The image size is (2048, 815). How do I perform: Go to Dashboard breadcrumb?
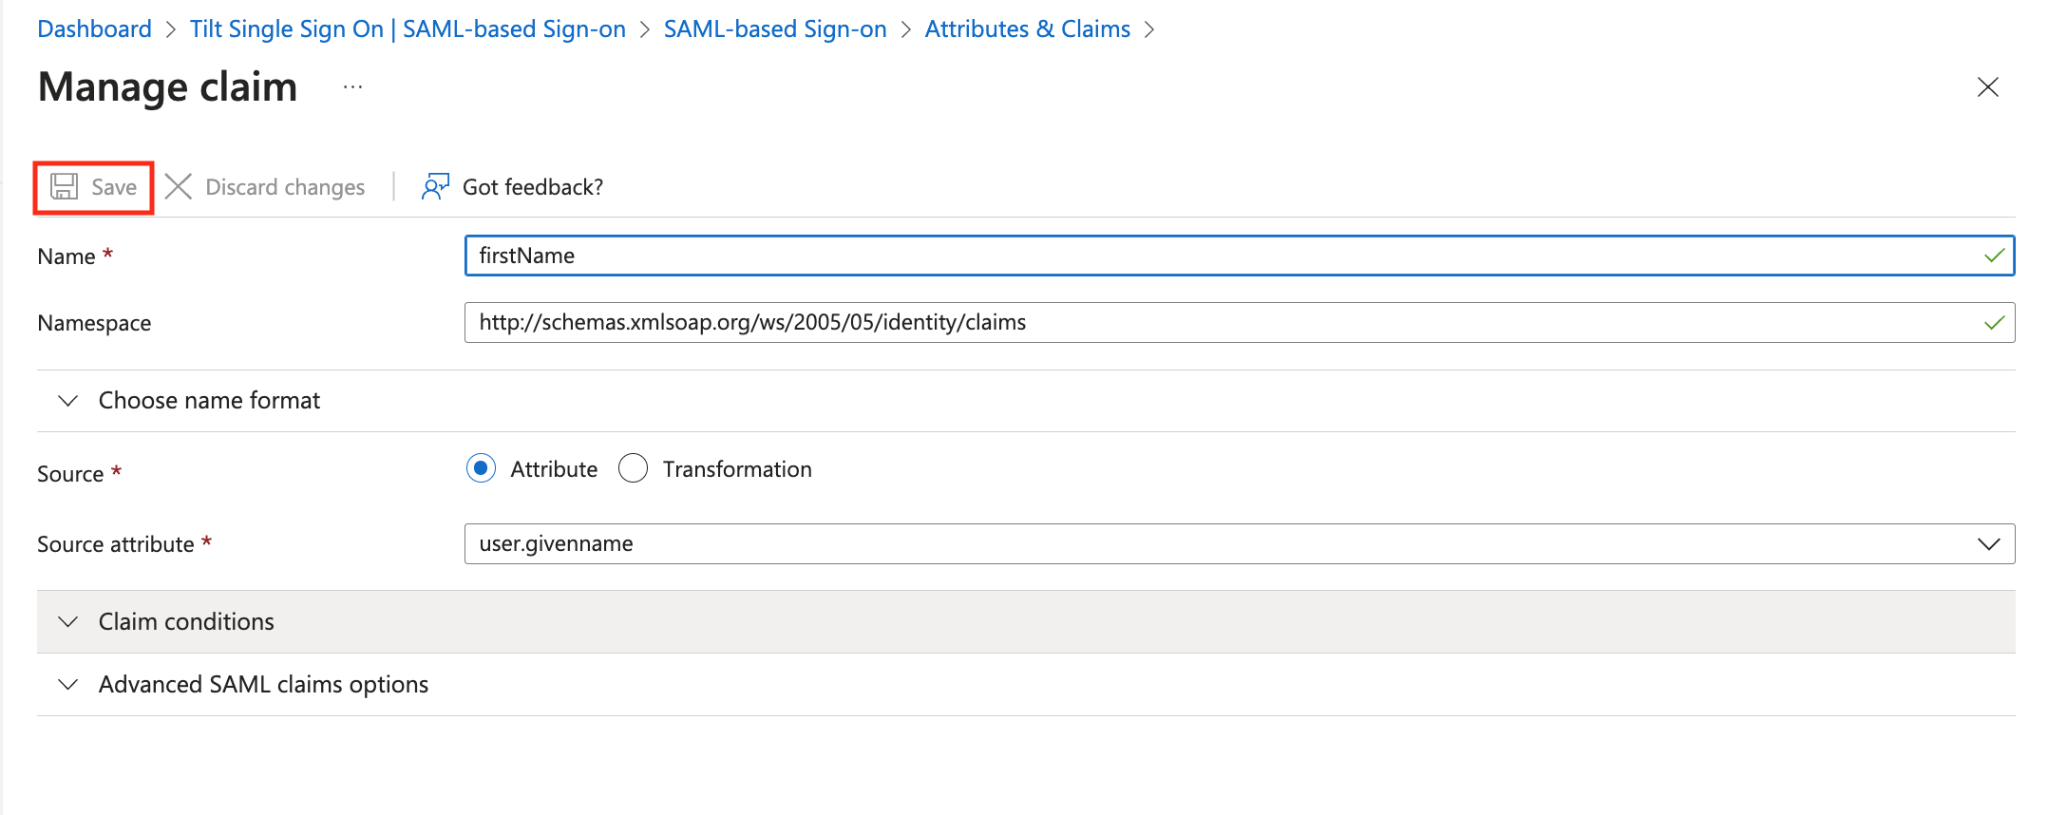[94, 29]
